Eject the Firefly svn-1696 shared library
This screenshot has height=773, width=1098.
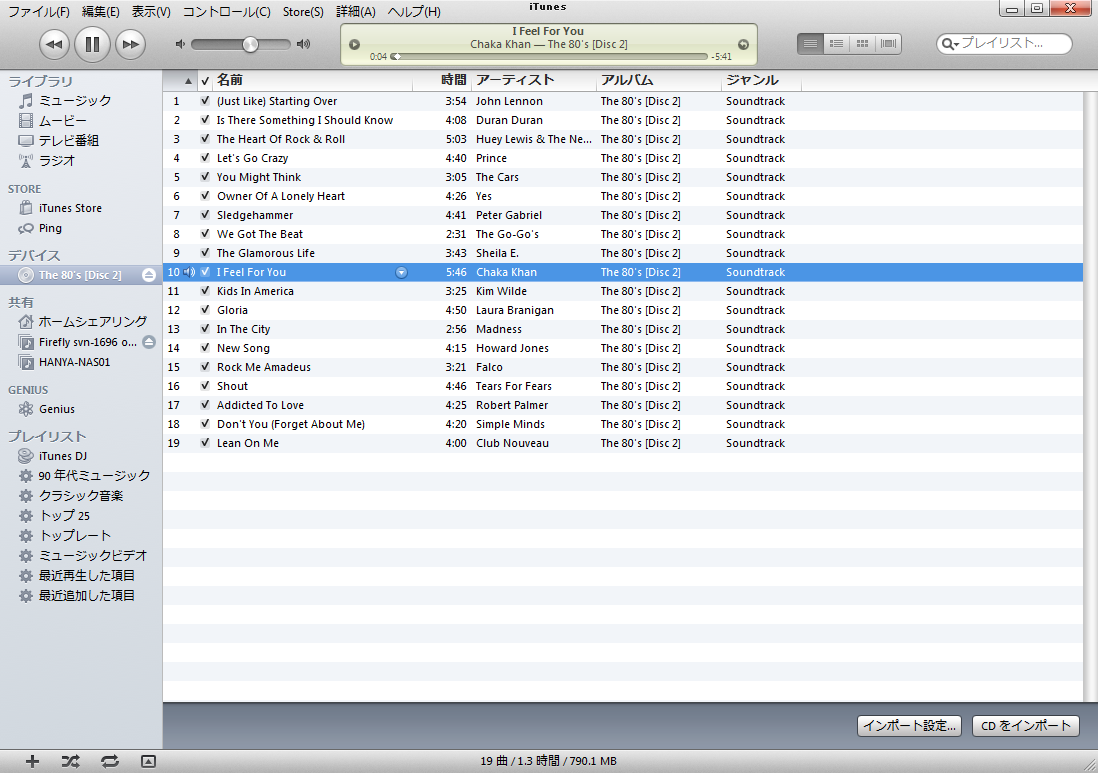click(148, 342)
